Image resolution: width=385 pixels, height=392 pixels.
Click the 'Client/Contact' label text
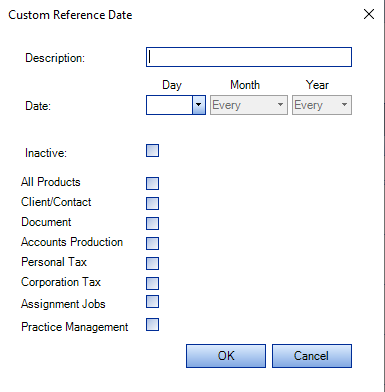(56, 202)
